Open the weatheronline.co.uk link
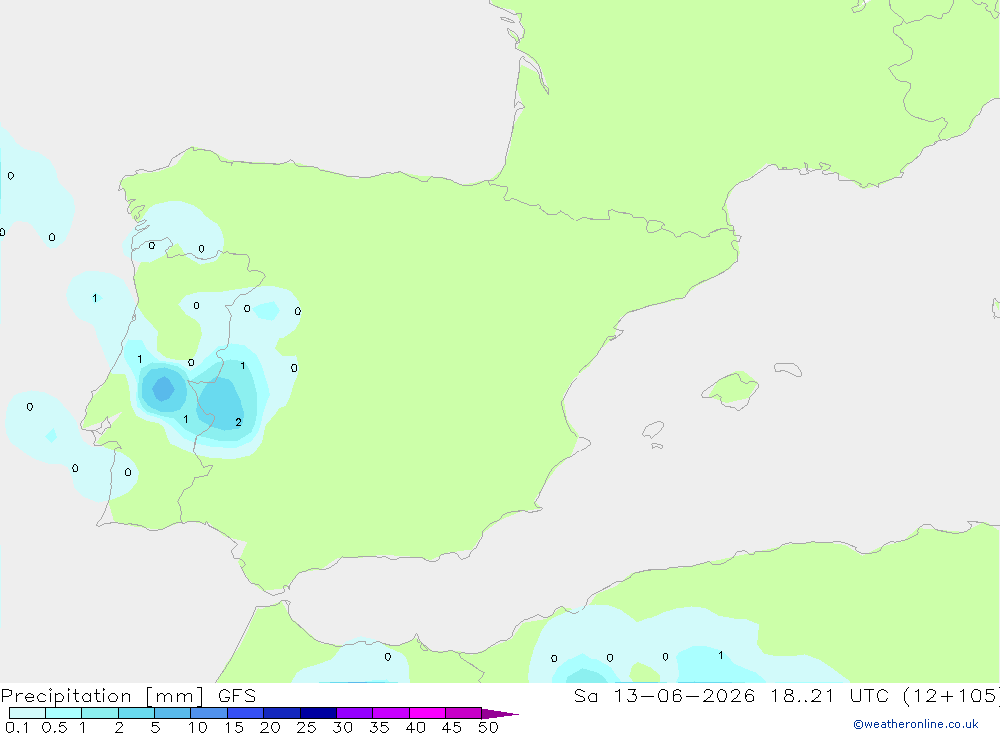The width and height of the screenshot is (1000, 733). (916, 724)
